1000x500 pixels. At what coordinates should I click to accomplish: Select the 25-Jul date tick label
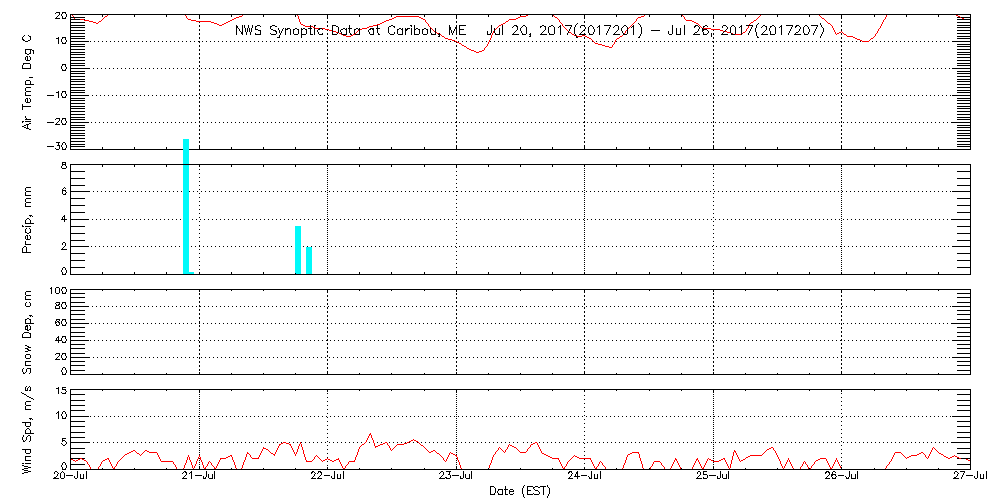(713, 477)
